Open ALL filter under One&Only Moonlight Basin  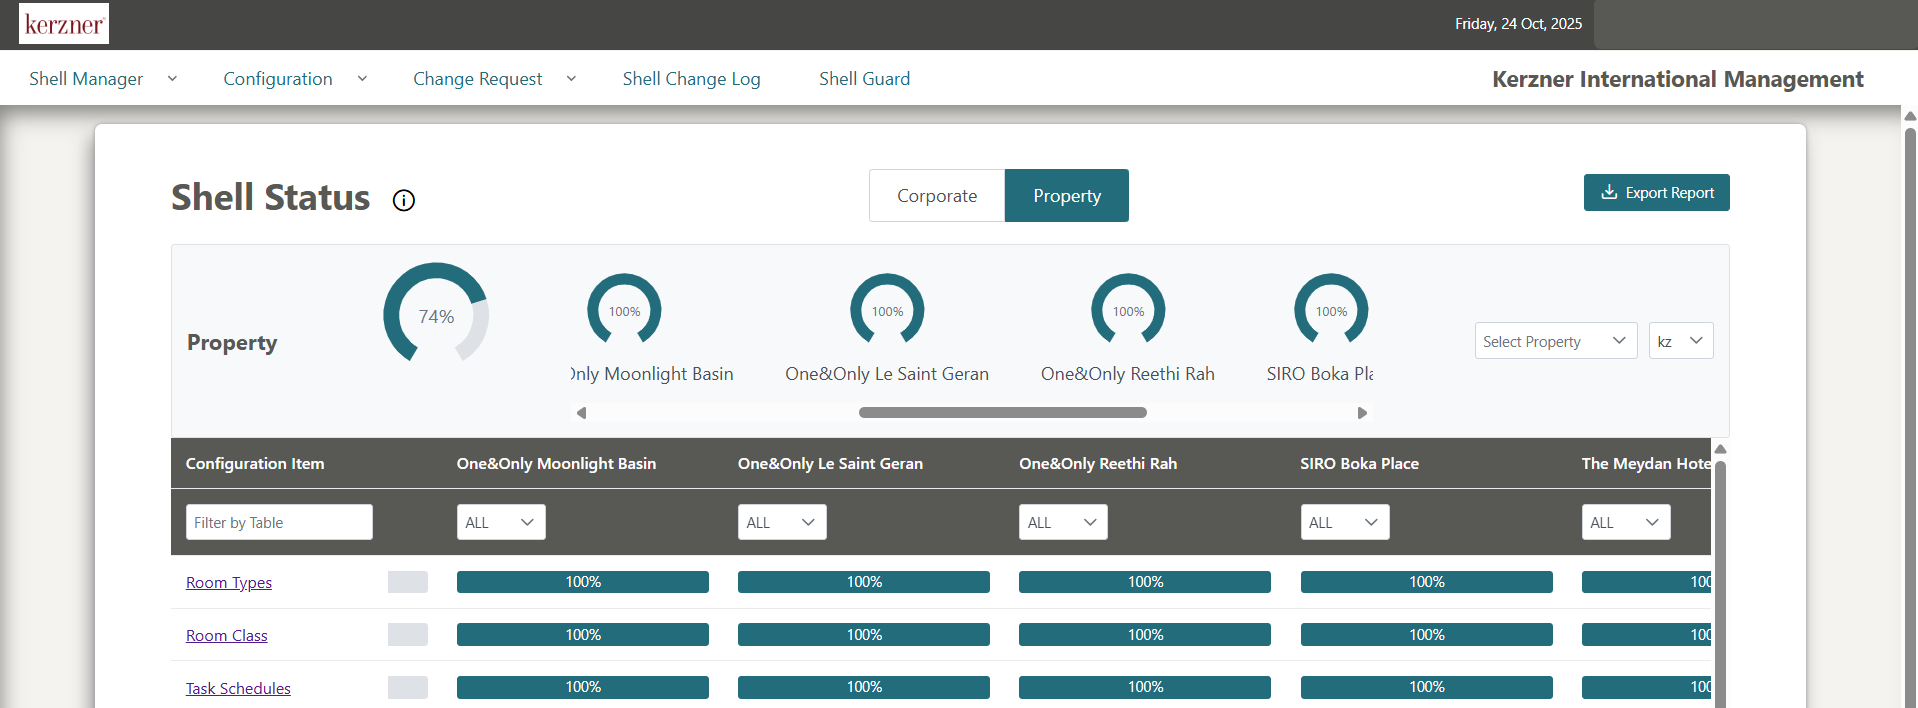click(x=501, y=522)
